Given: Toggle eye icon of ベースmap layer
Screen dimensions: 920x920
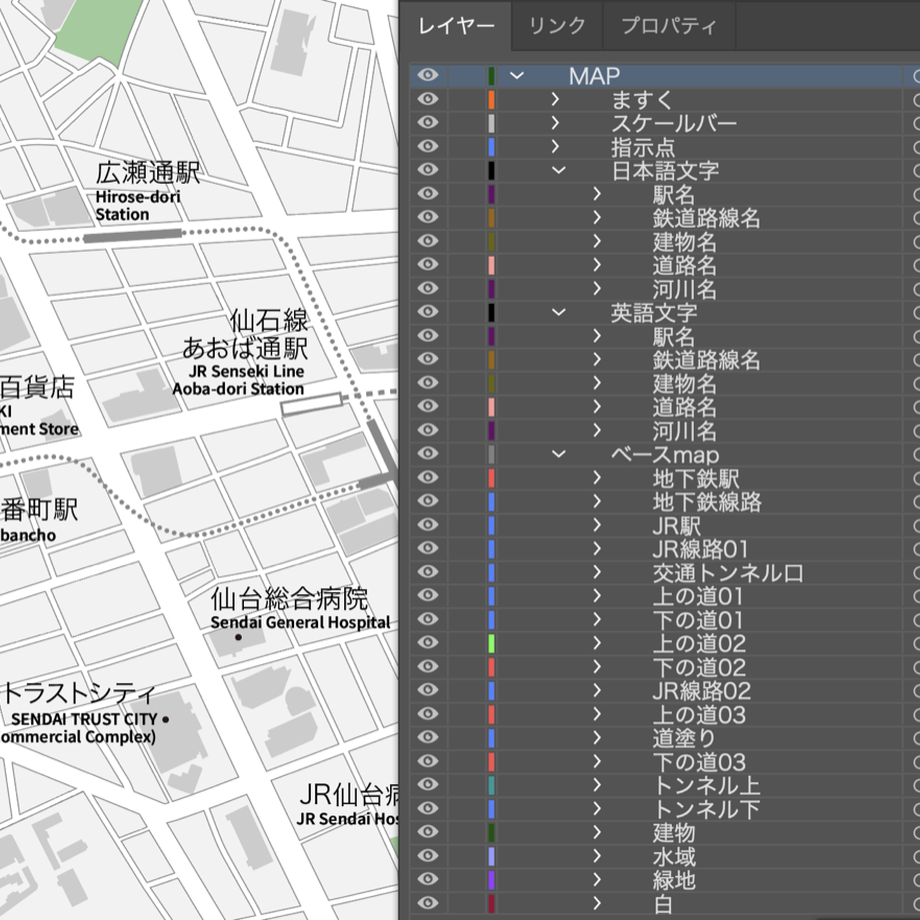Looking at the screenshot, I should tap(428, 454).
